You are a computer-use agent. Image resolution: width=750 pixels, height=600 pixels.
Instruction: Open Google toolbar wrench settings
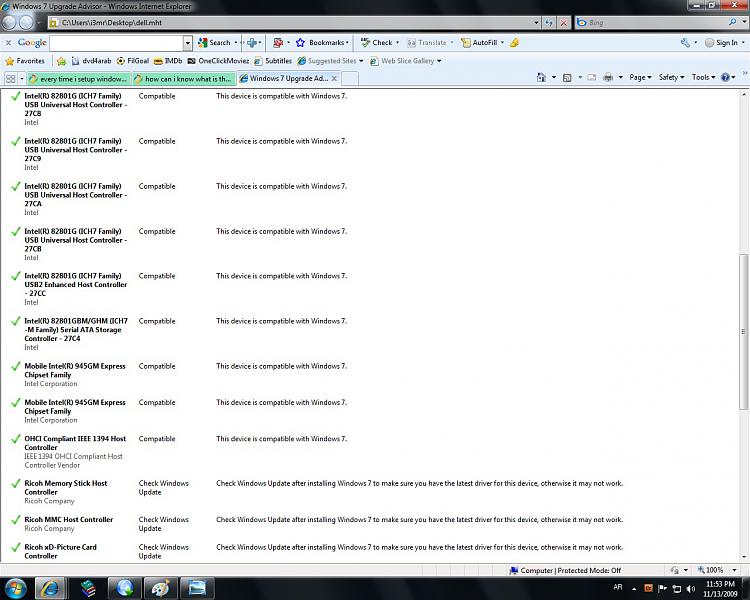[685, 43]
